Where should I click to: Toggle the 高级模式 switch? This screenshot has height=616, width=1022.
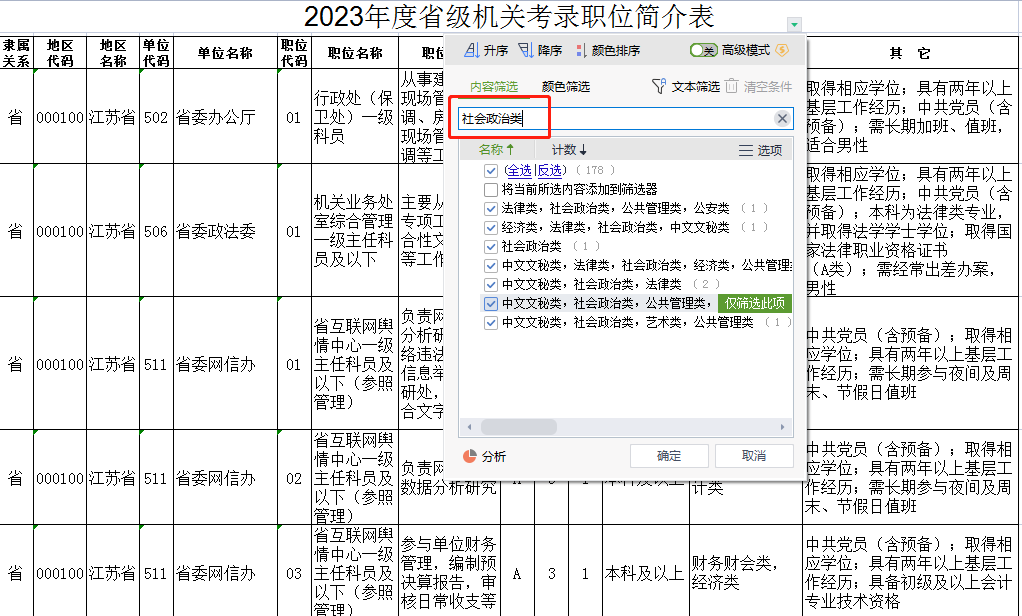[x=704, y=50]
